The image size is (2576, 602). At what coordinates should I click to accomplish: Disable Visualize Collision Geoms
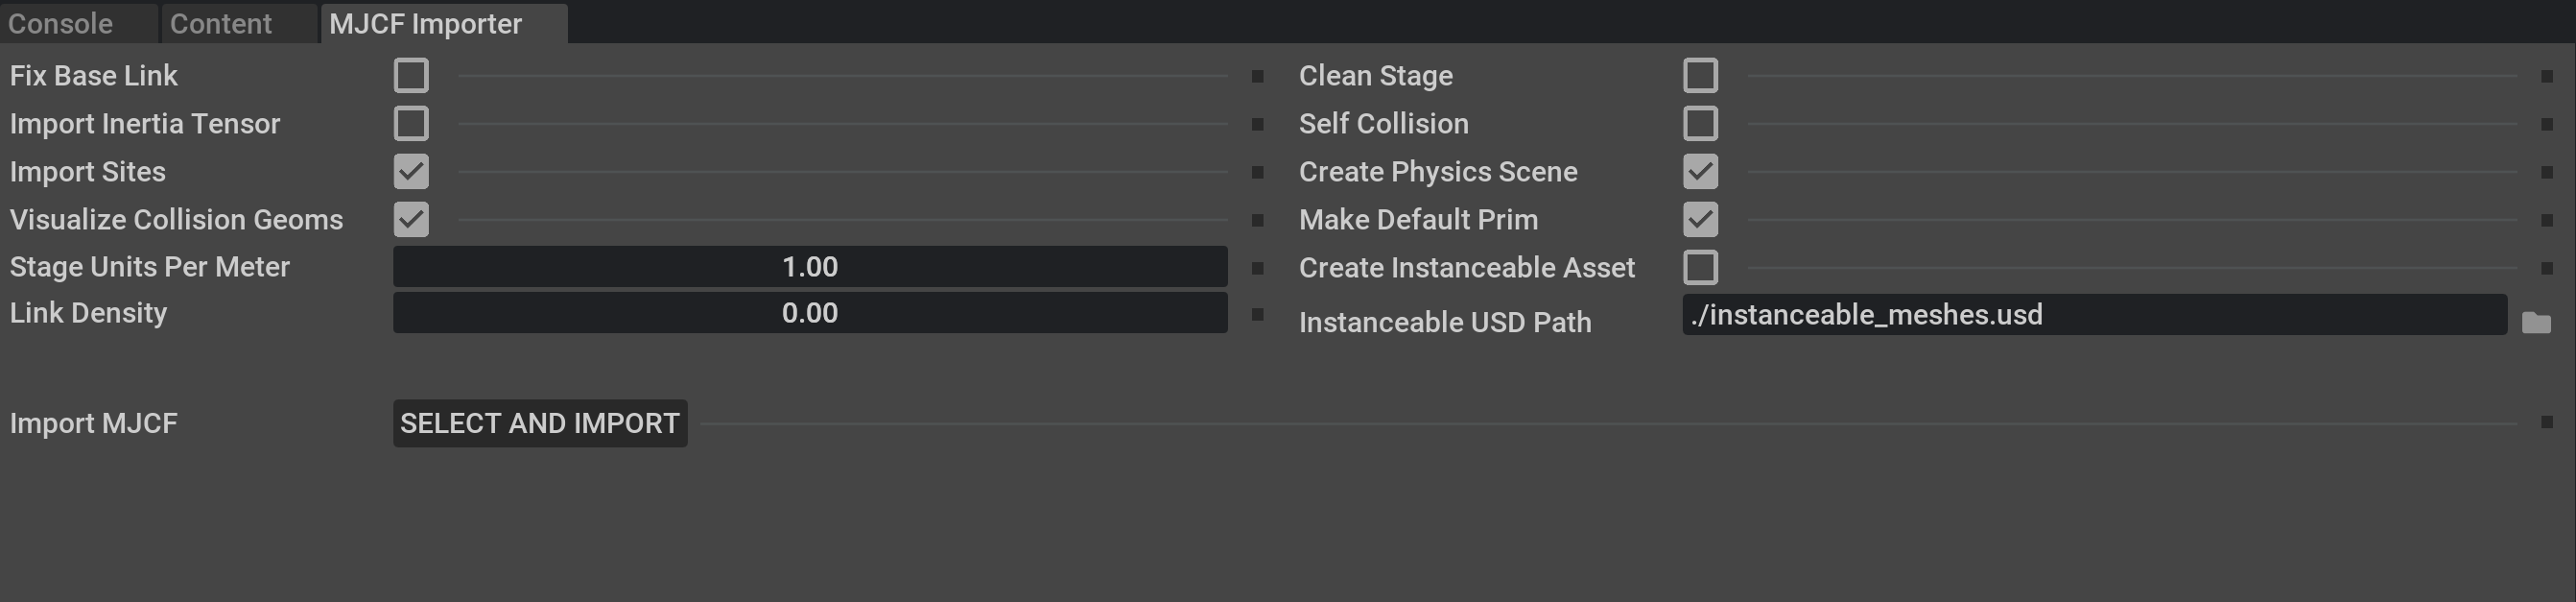[x=411, y=219]
